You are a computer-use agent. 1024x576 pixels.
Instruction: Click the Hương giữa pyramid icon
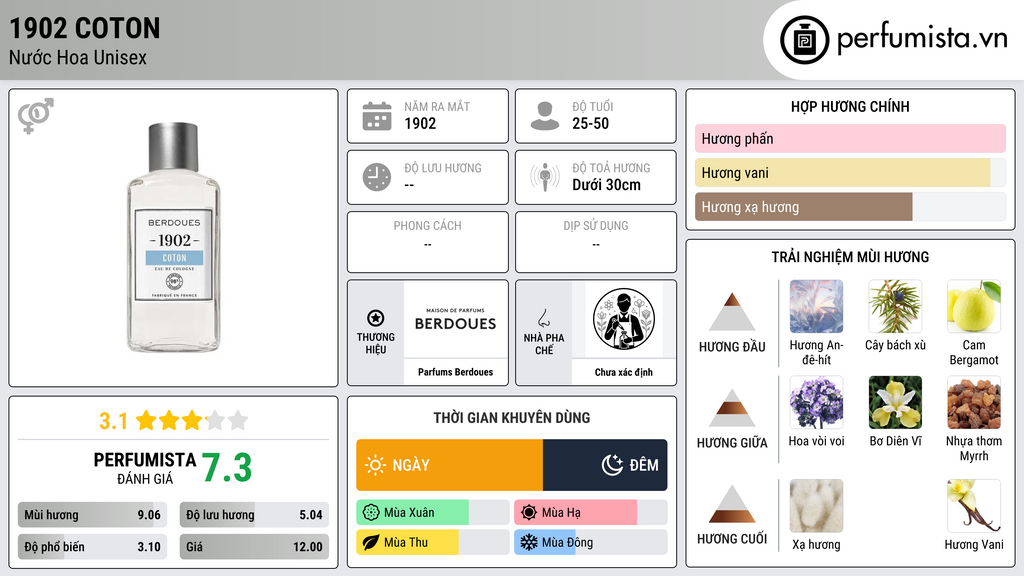(732, 408)
